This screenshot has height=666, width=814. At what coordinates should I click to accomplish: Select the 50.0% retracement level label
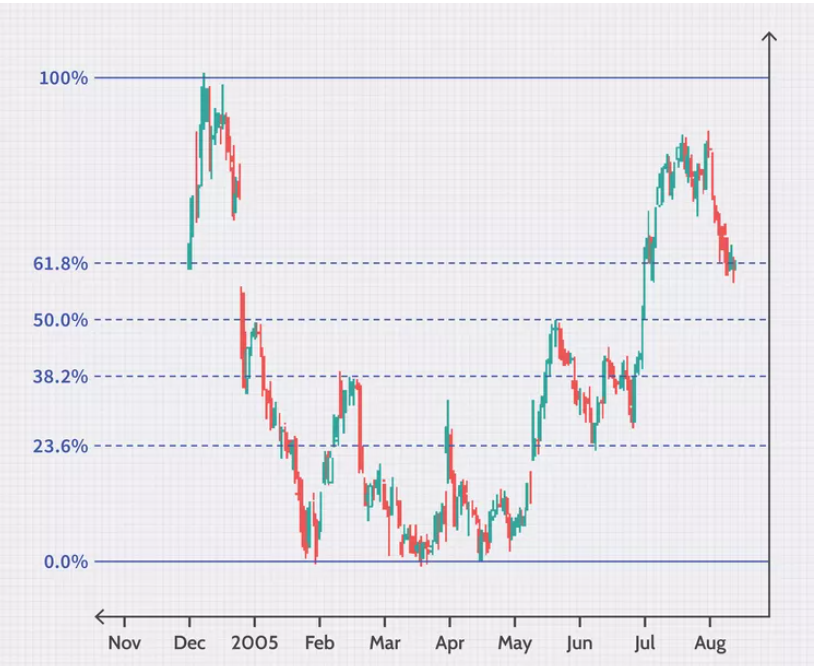point(60,320)
